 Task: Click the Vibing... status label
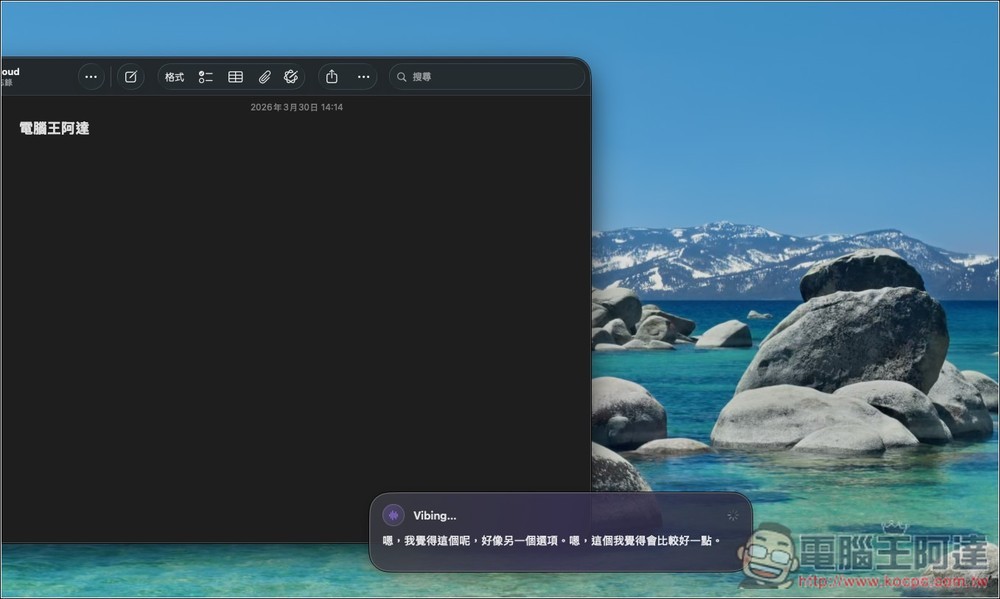coord(434,515)
